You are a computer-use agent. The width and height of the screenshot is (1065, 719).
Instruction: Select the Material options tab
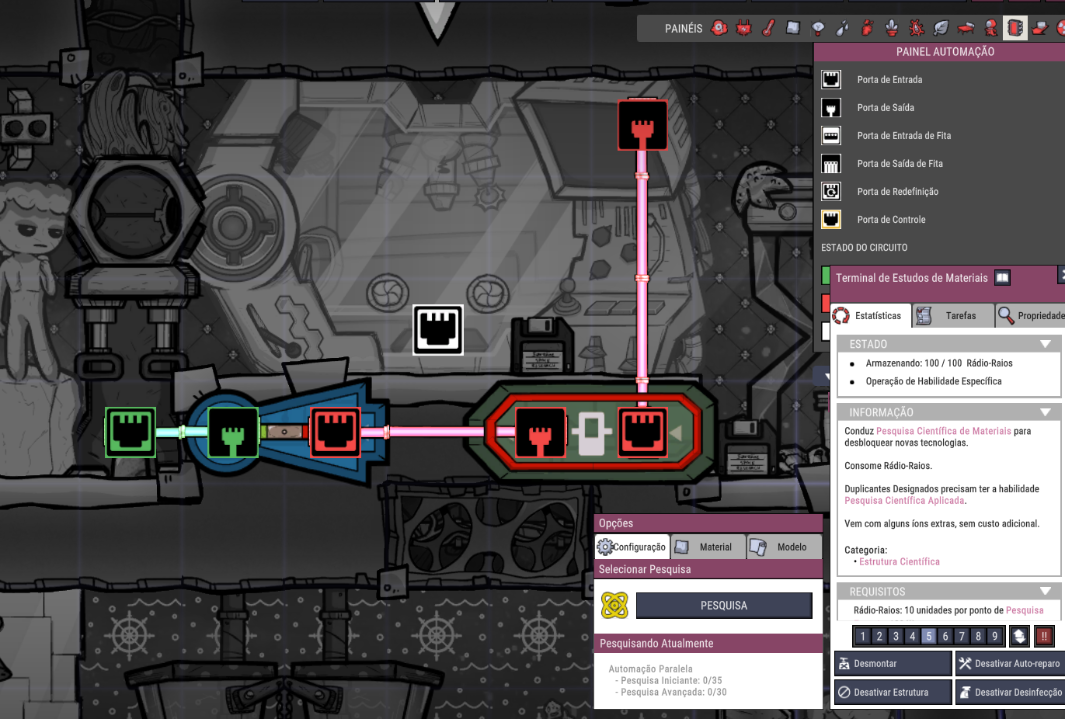click(x=708, y=547)
